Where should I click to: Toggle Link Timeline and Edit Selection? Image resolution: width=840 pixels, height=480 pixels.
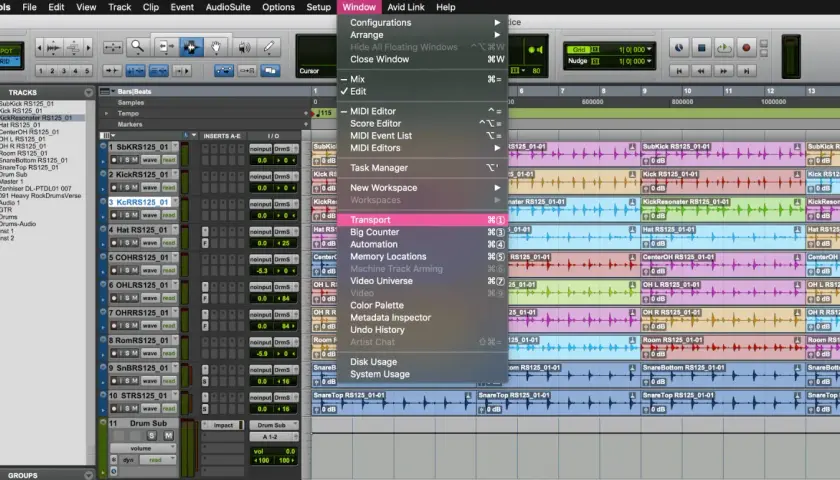(x=136, y=70)
